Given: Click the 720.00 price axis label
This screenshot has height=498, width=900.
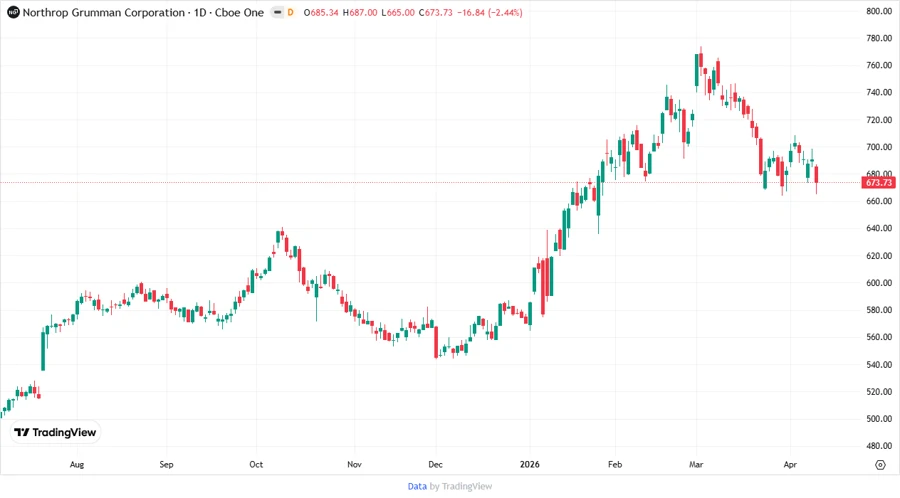Looking at the screenshot, I should click(x=879, y=120).
